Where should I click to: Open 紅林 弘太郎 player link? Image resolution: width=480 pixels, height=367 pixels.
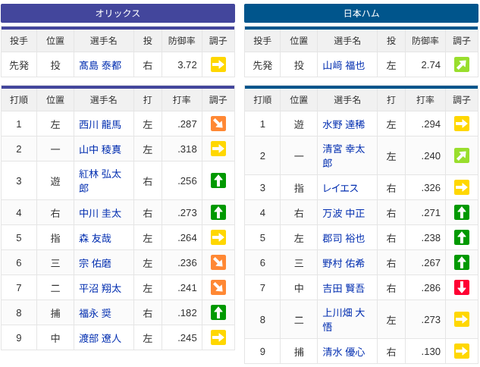(x=100, y=181)
